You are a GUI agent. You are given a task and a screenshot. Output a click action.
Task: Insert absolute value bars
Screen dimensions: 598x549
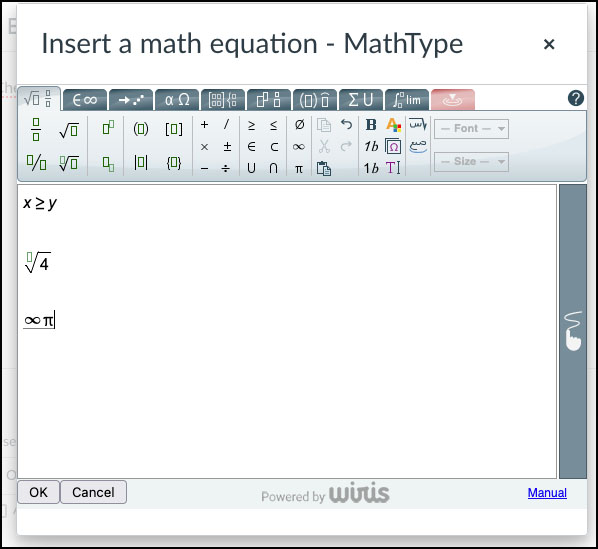click(x=141, y=163)
